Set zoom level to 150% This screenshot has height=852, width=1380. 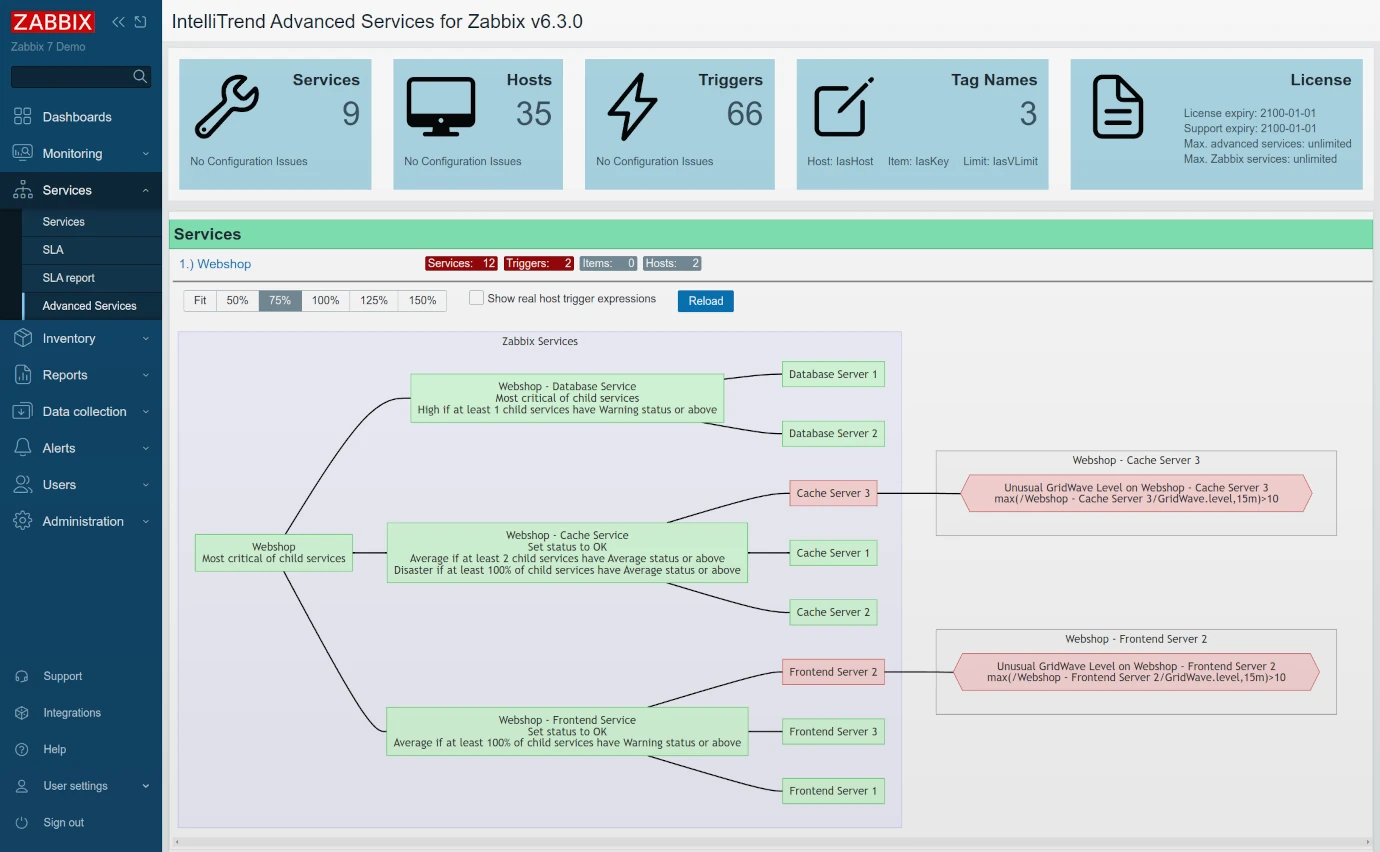tap(422, 300)
